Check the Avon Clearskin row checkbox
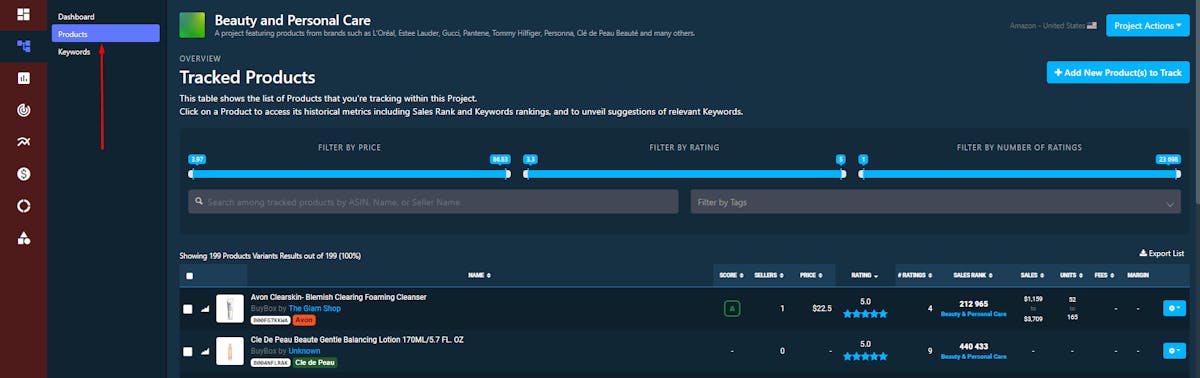The image size is (1200, 378). tap(188, 310)
